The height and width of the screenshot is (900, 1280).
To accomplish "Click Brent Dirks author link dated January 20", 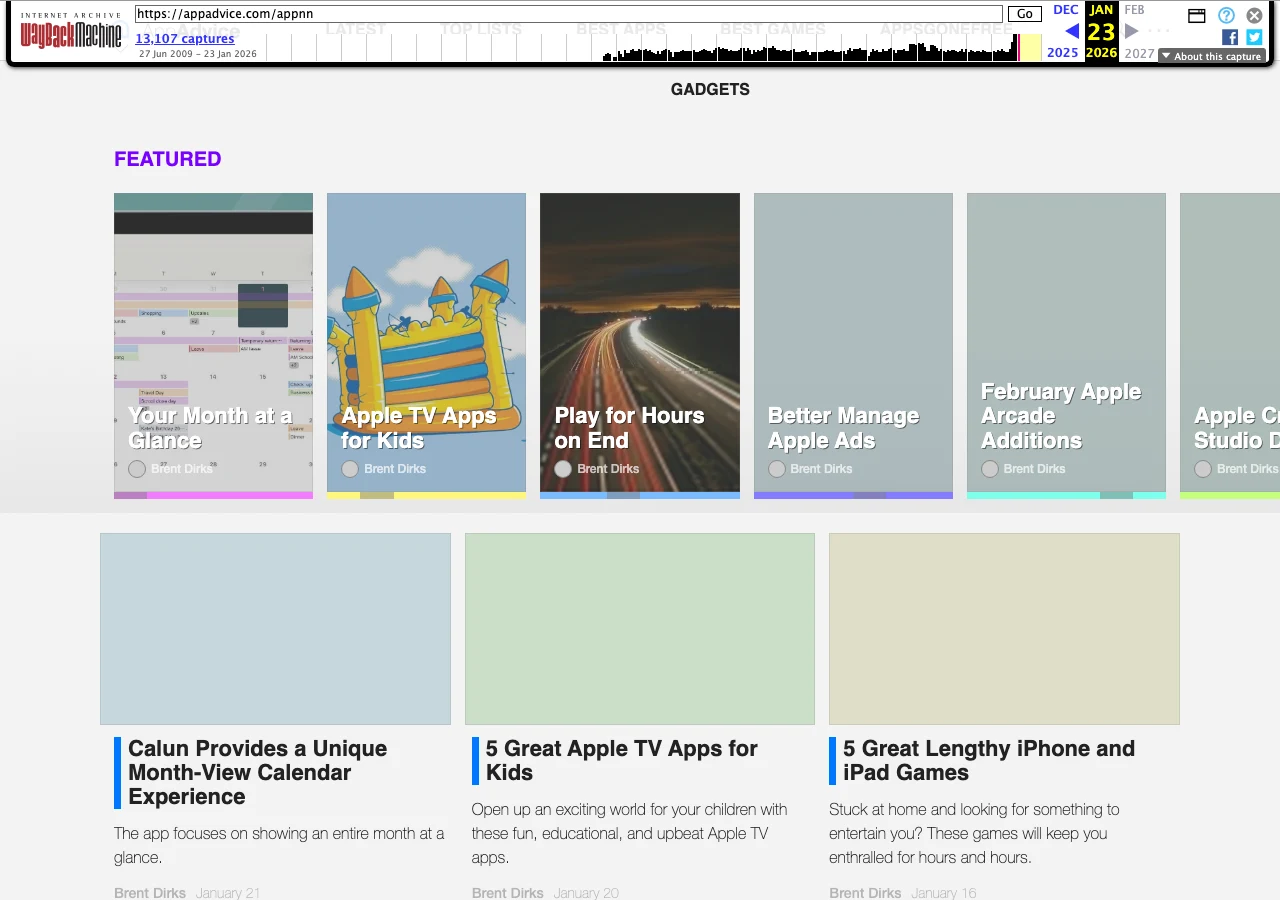I will pyautogui.click(x=508, y=893).
